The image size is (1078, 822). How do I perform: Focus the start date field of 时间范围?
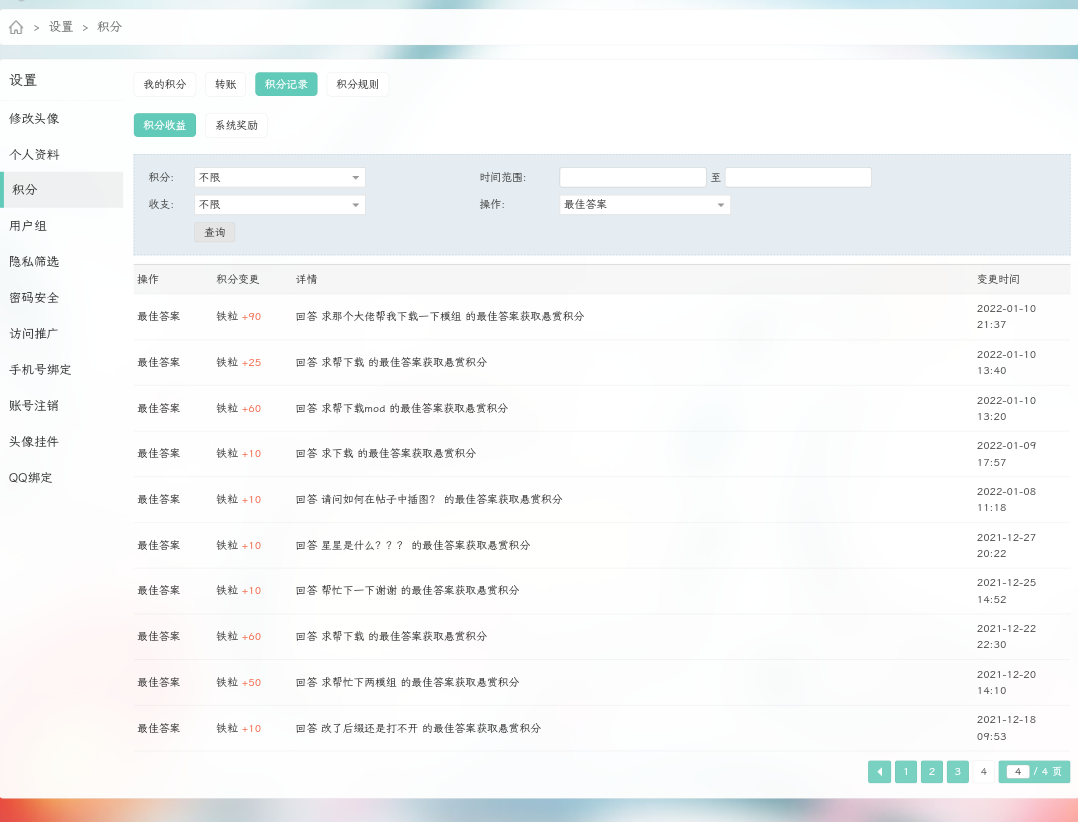tap(632, 177)
